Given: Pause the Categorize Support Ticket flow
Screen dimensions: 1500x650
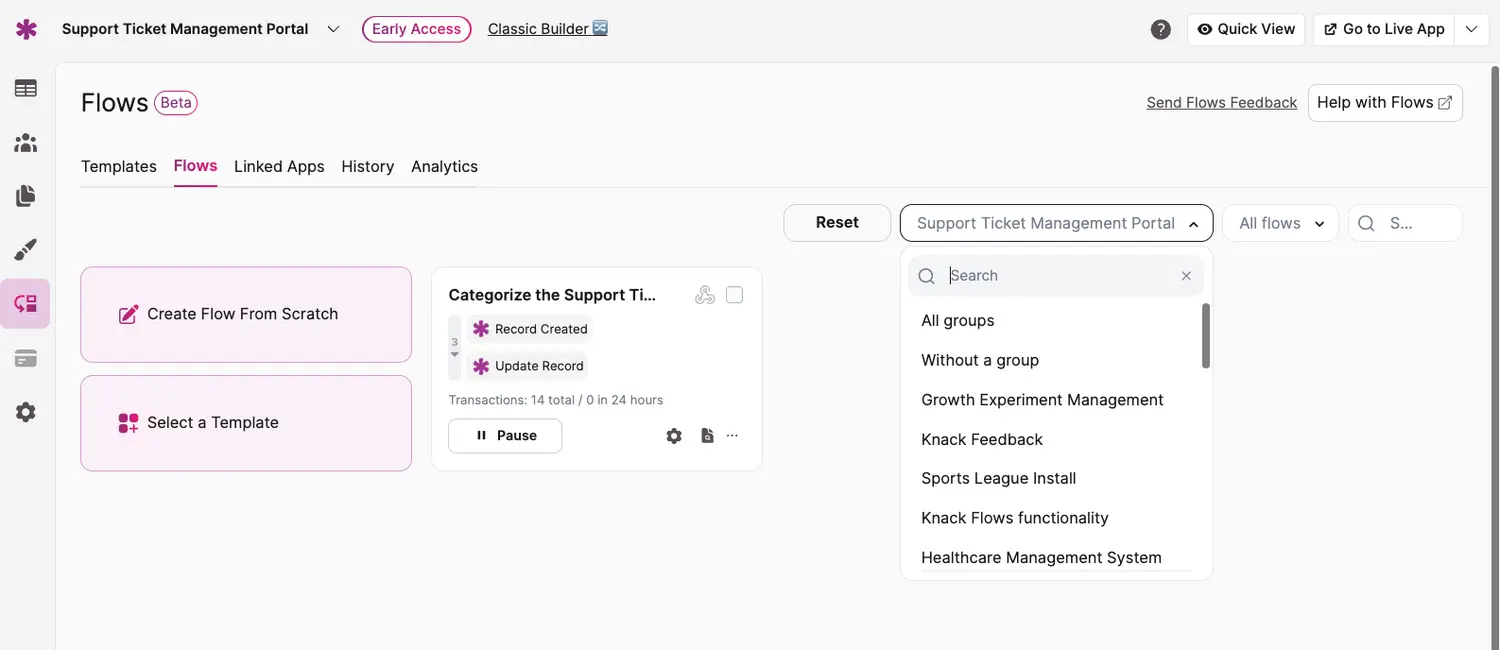Looking at the screenshot, I should (x=505, y=436).
